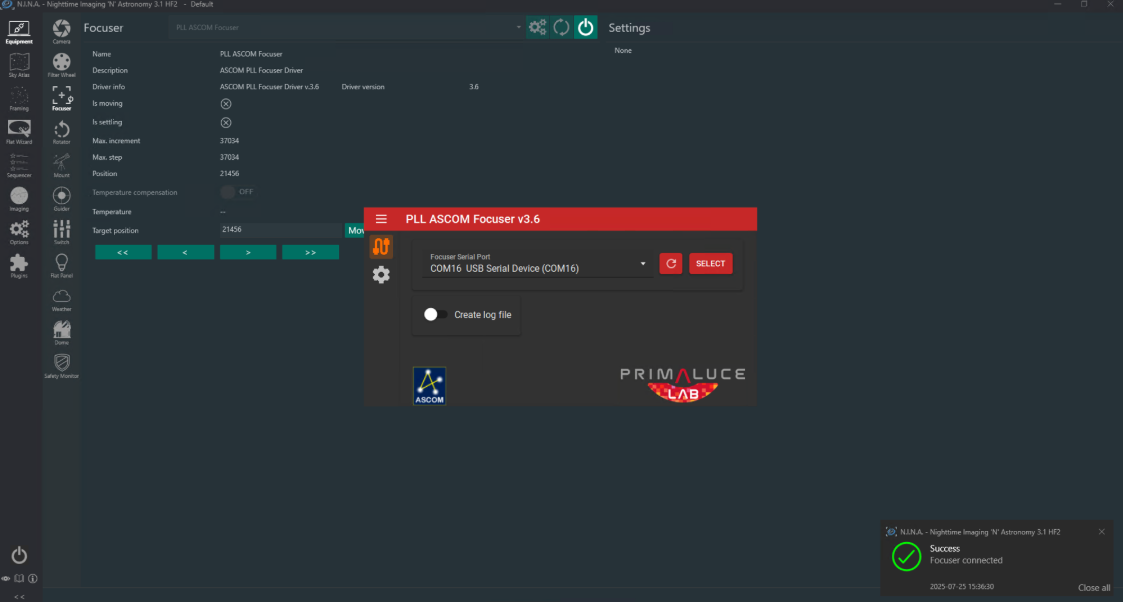Screen dimensions: 1125x602
Task: Select the orange connection tab in PLL dialog
Action: point(381,246)
